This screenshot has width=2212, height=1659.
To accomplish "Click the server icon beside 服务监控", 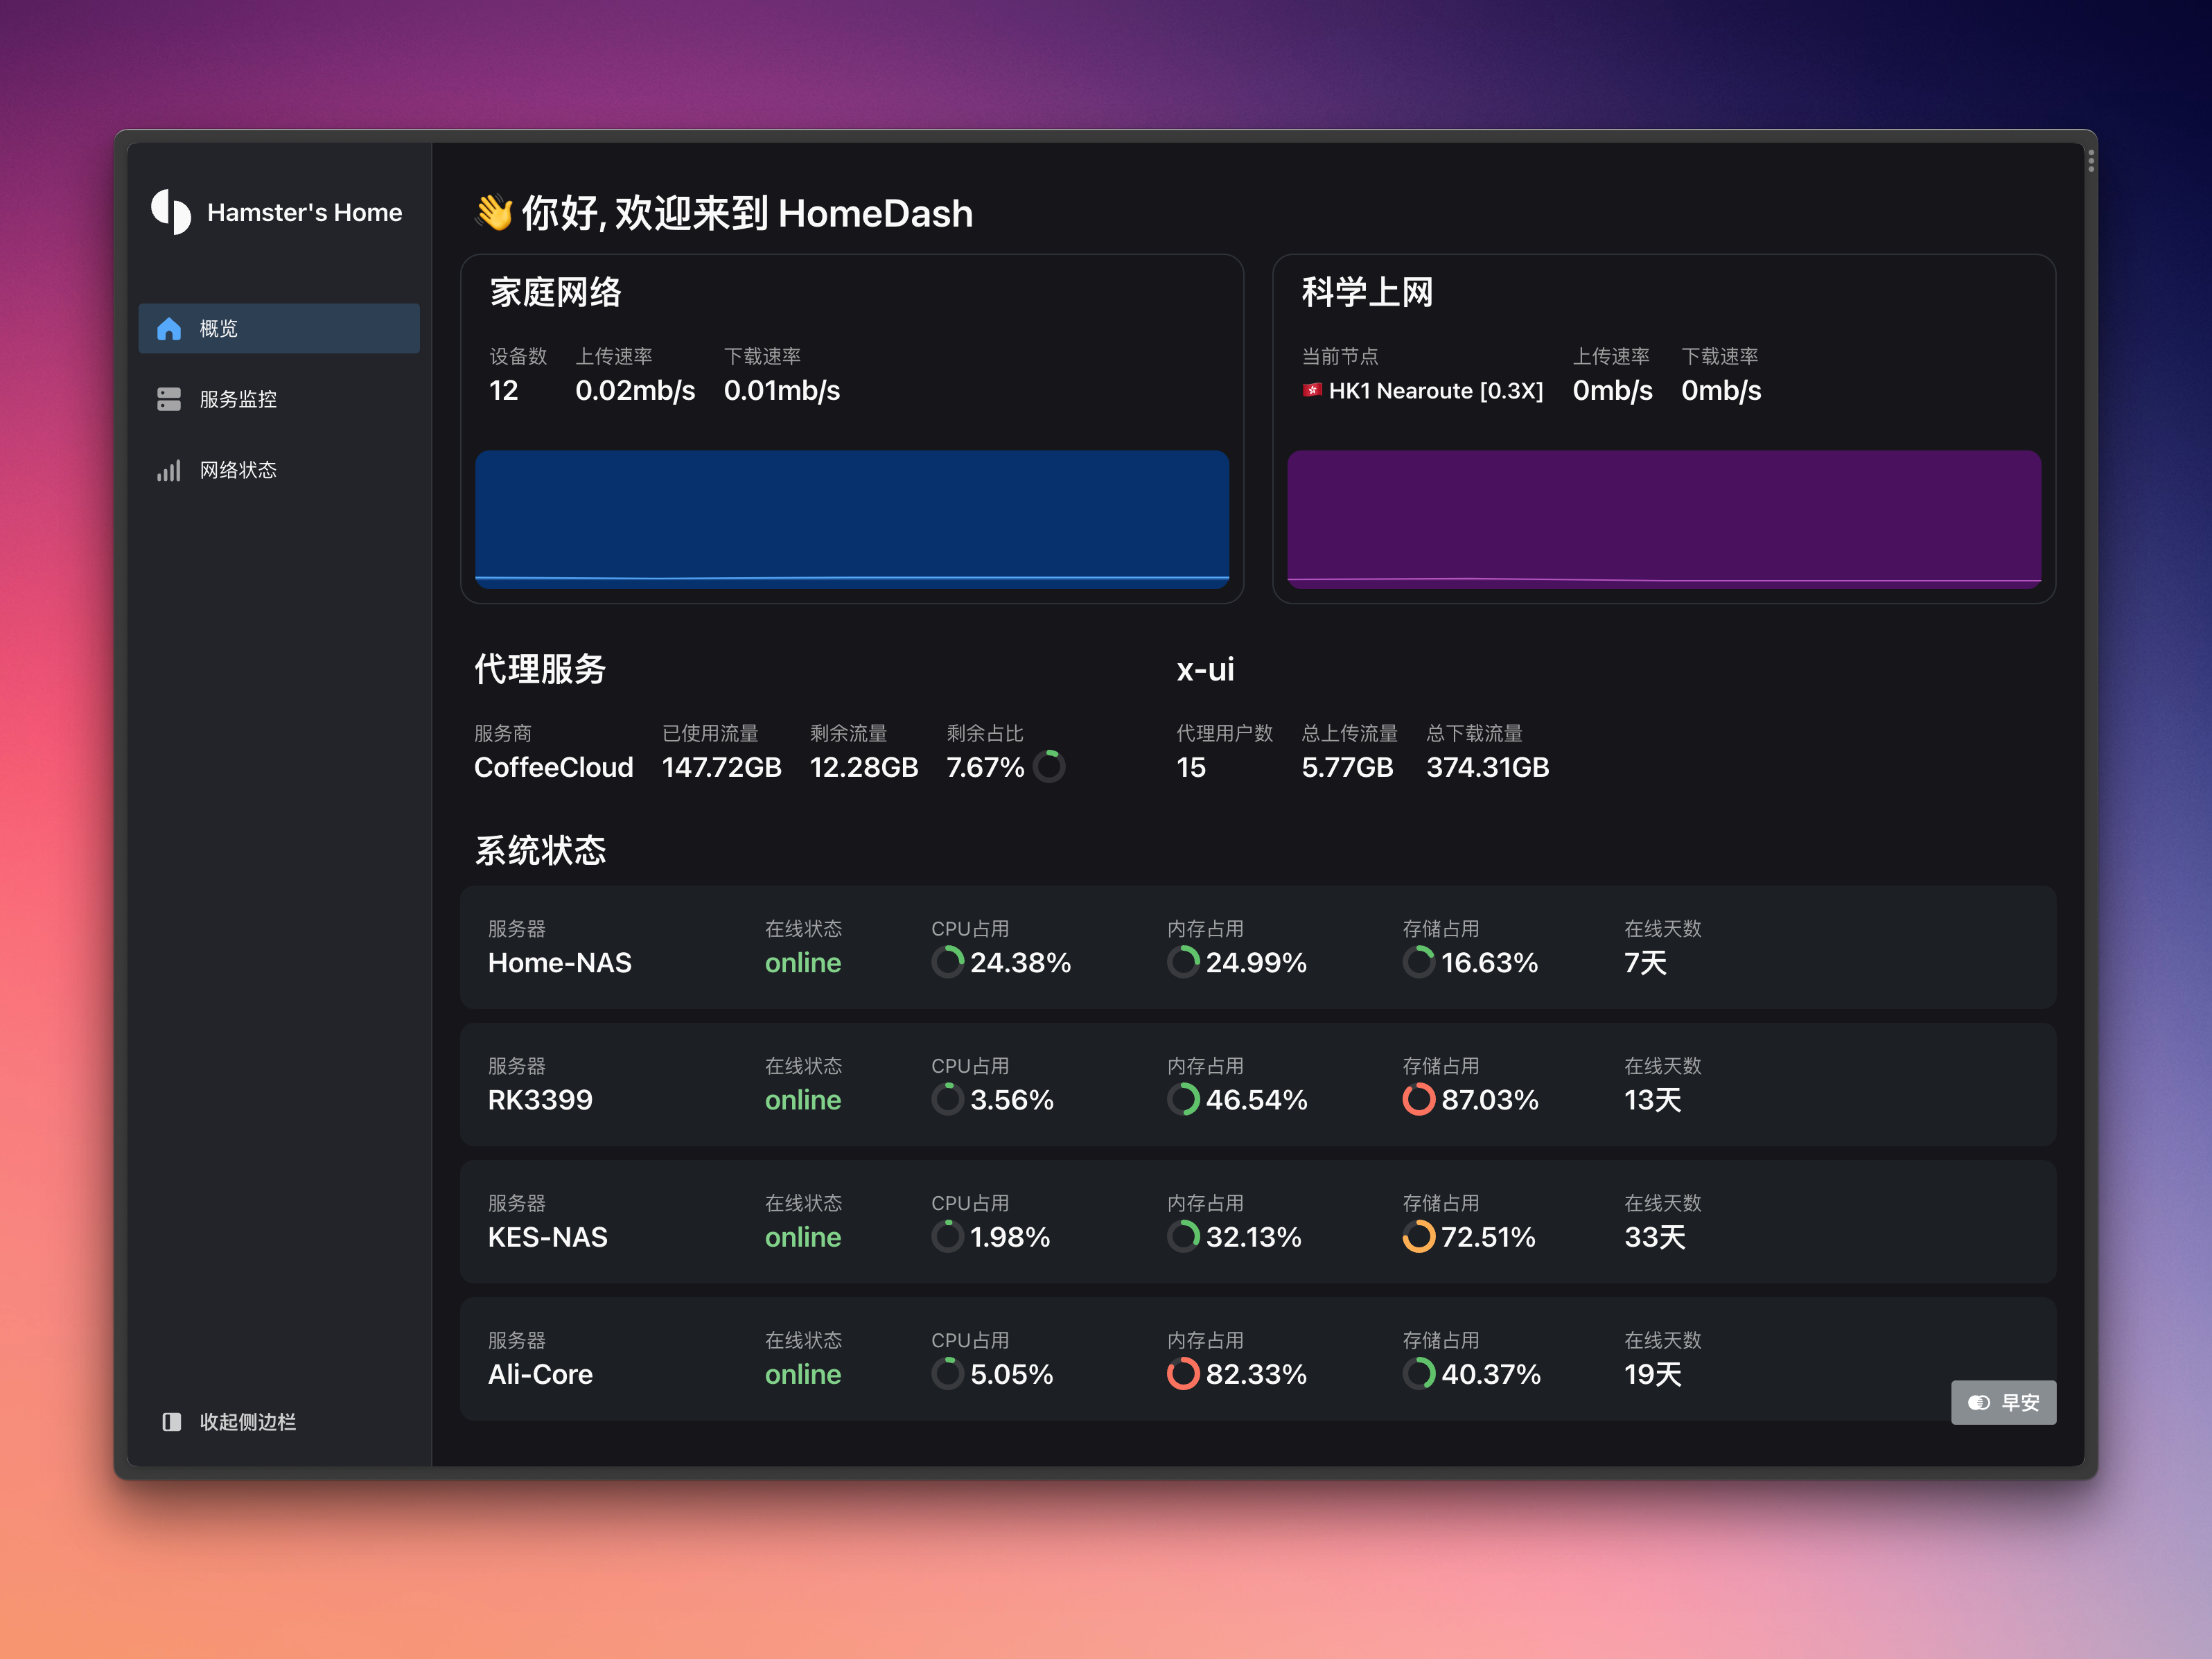I will pos(169,399).
